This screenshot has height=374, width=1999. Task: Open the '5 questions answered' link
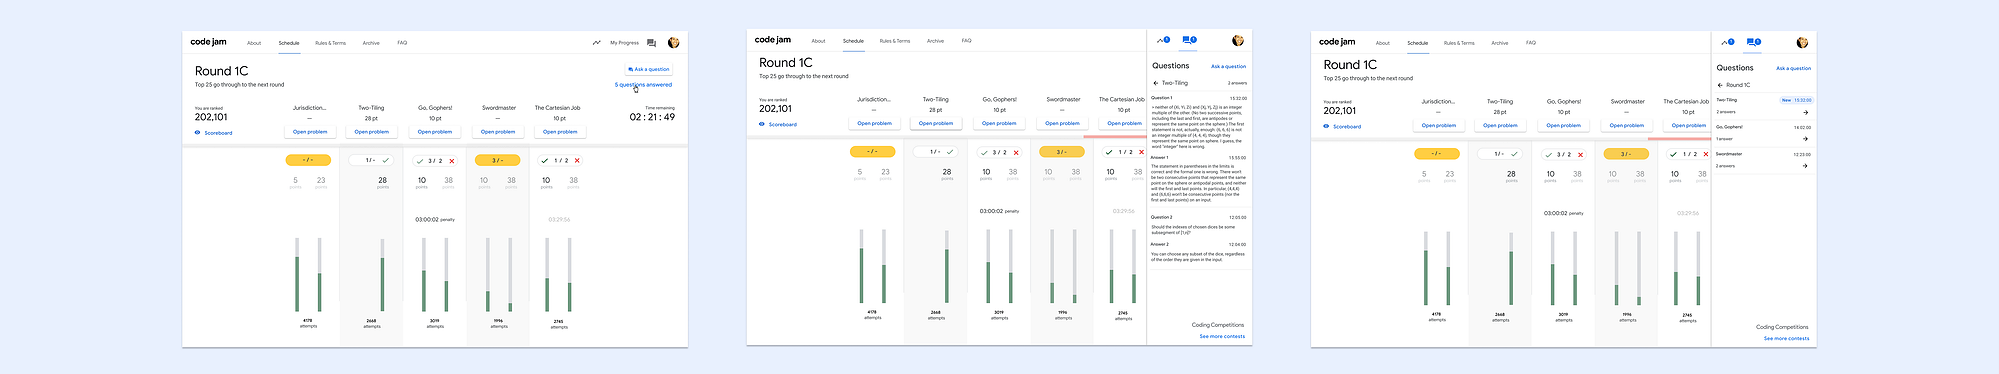pyautogui.click(x=643, y=85)
